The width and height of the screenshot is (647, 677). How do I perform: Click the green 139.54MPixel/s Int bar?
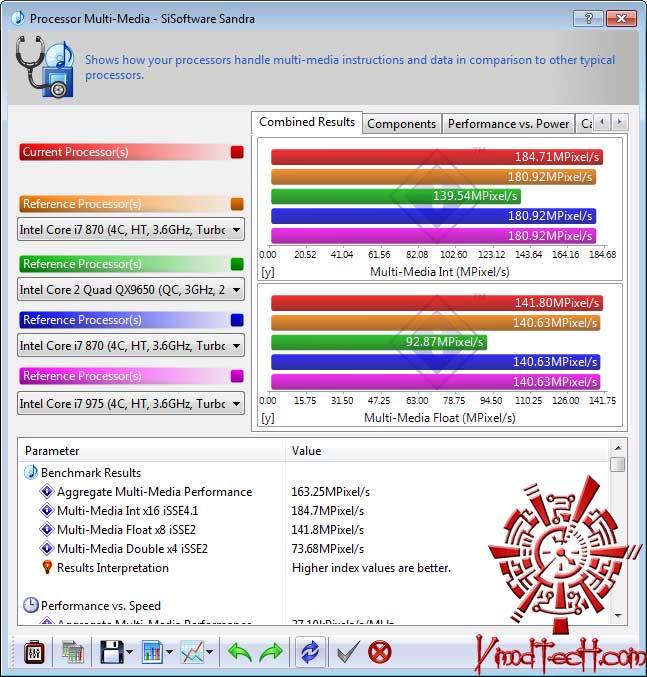point(396,196)
